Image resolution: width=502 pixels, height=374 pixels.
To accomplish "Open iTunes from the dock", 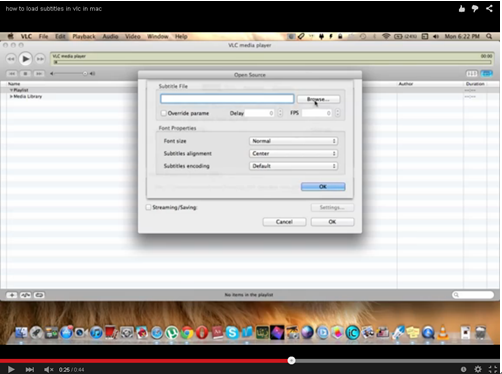I will click(x=96, y=332).
